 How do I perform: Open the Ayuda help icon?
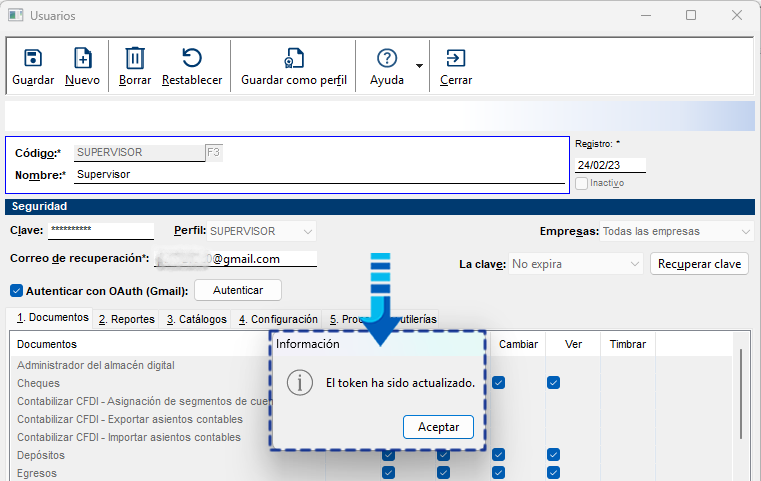point(387,59)
